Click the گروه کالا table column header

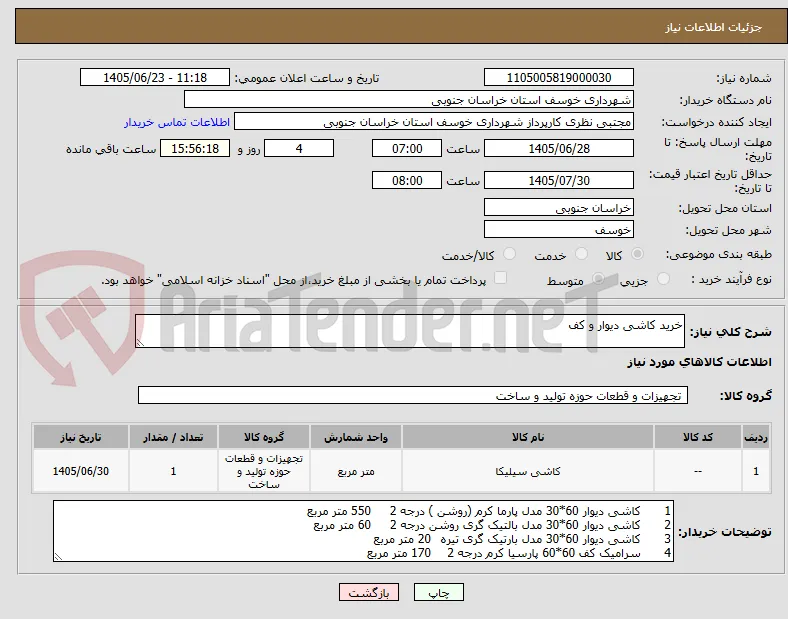click(x=264, y=437)
